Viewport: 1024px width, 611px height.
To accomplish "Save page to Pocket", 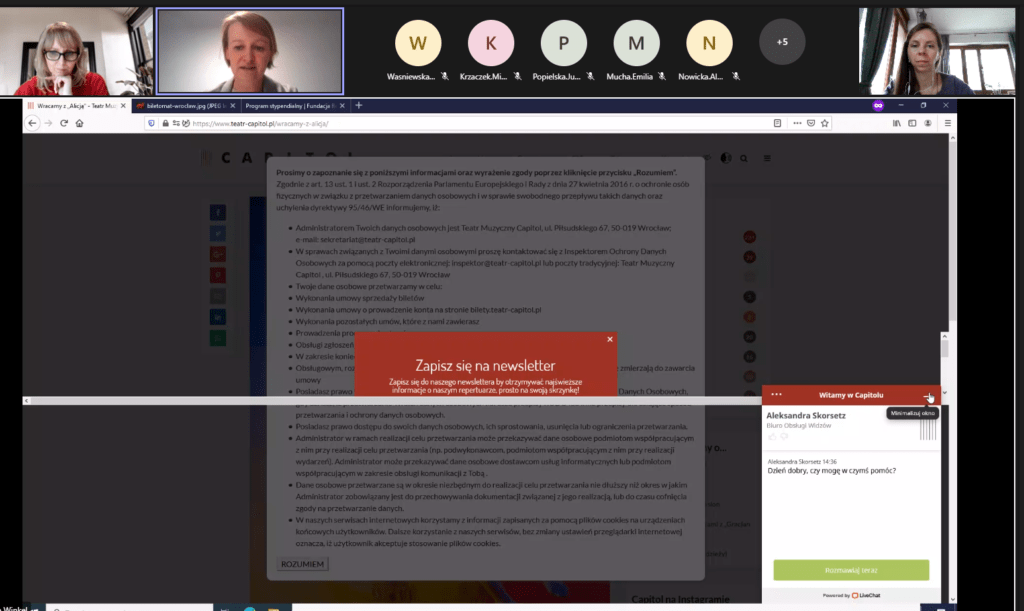I will tap(811, 123).
